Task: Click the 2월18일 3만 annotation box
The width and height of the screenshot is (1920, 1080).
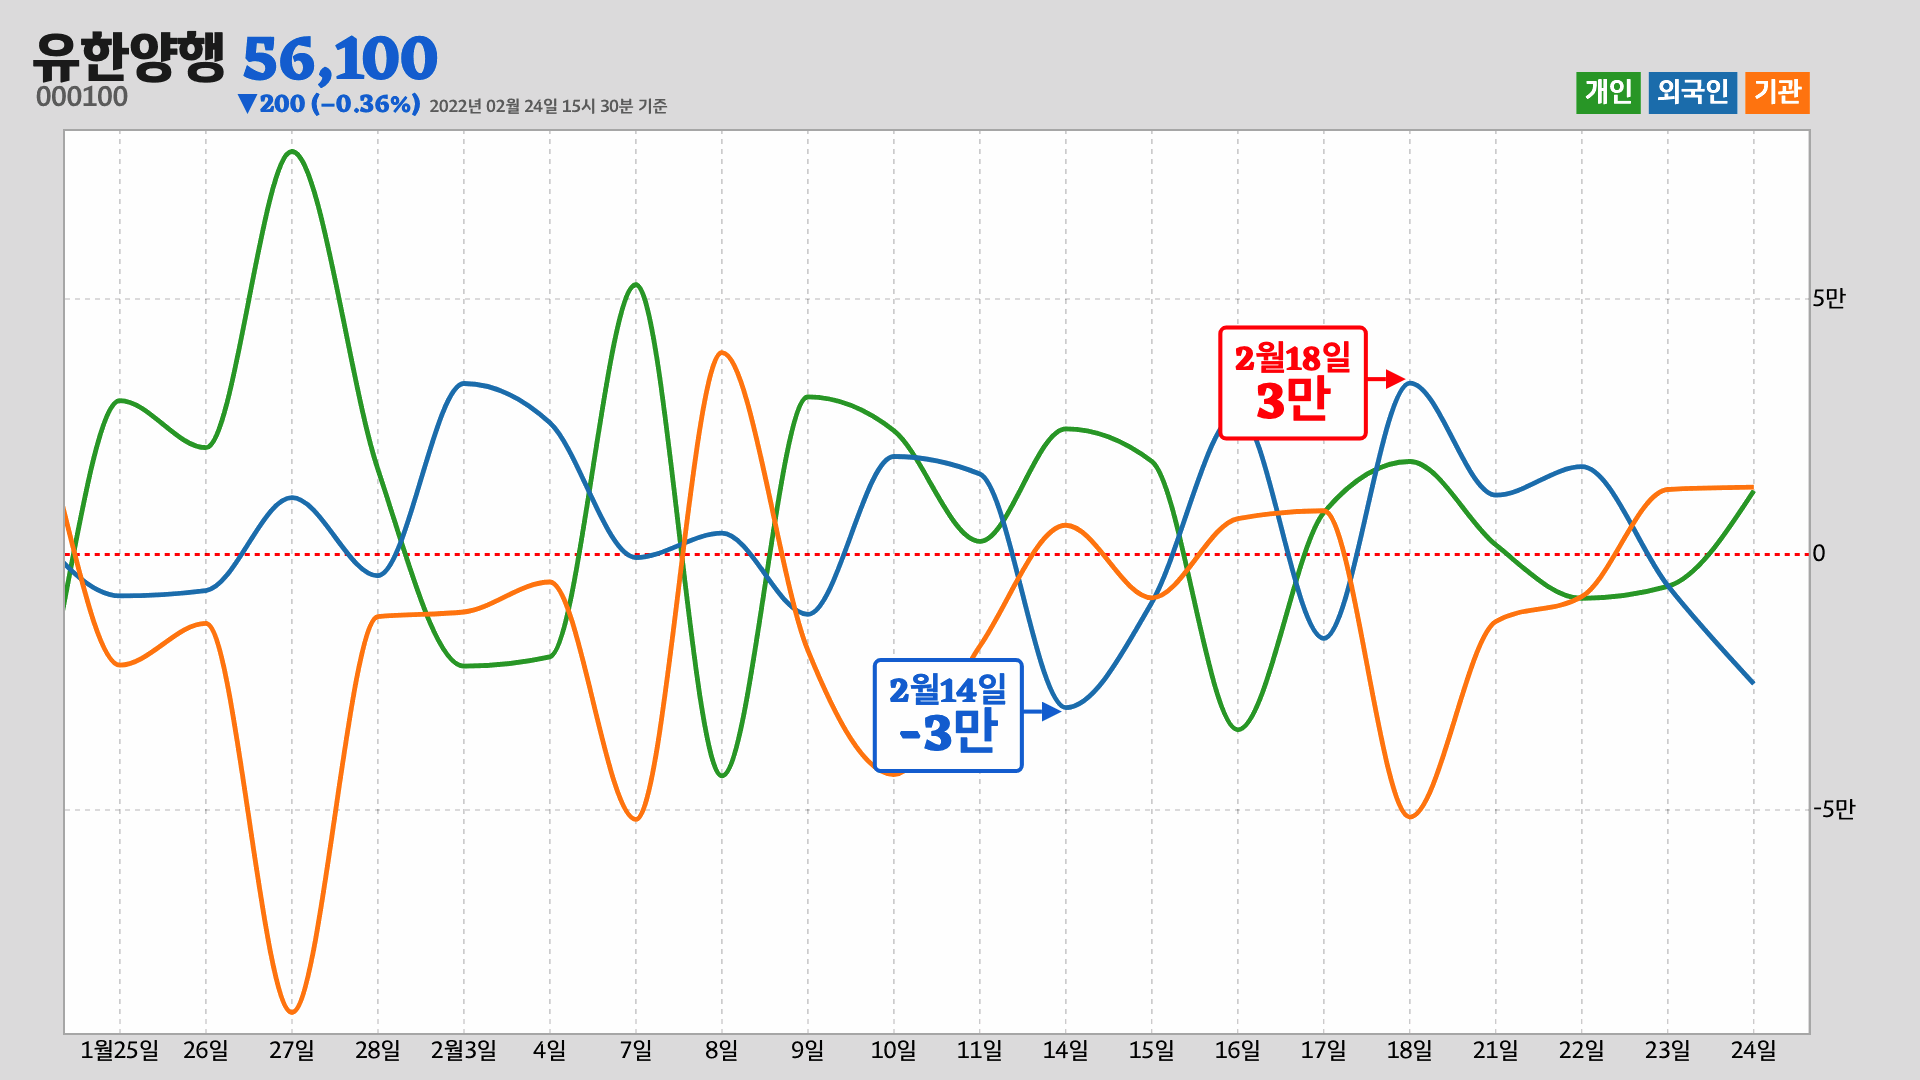Action: [1292, 383]
